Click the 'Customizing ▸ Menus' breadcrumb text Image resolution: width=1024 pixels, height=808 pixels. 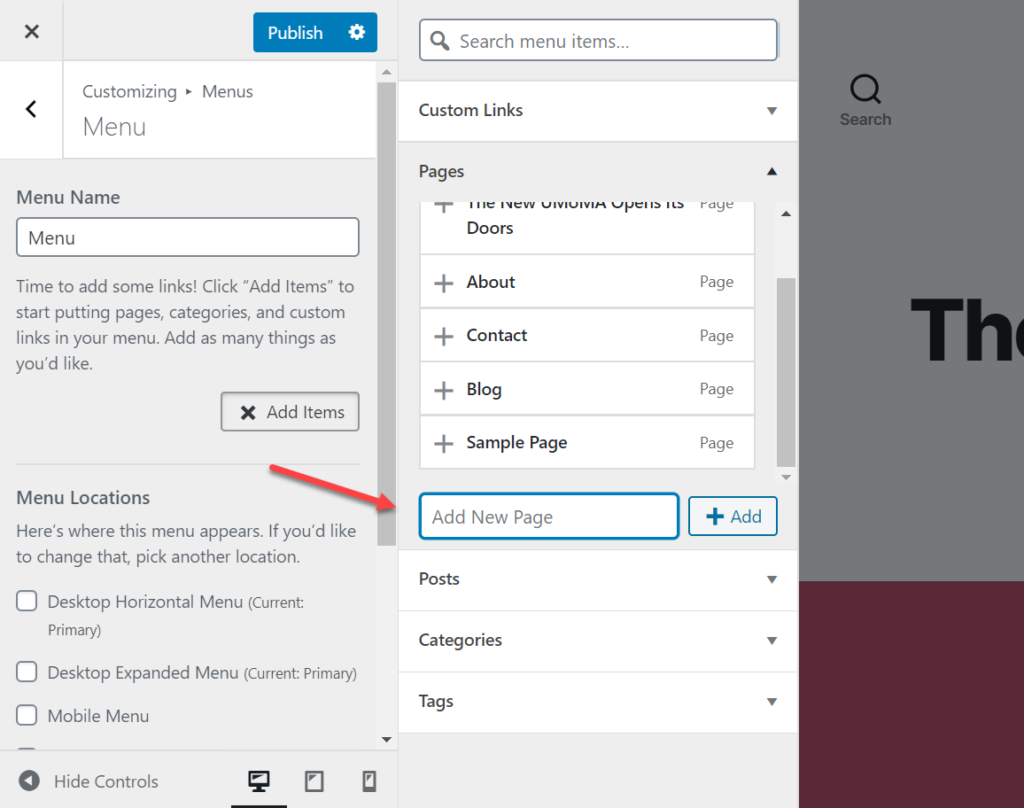(167, 91)
